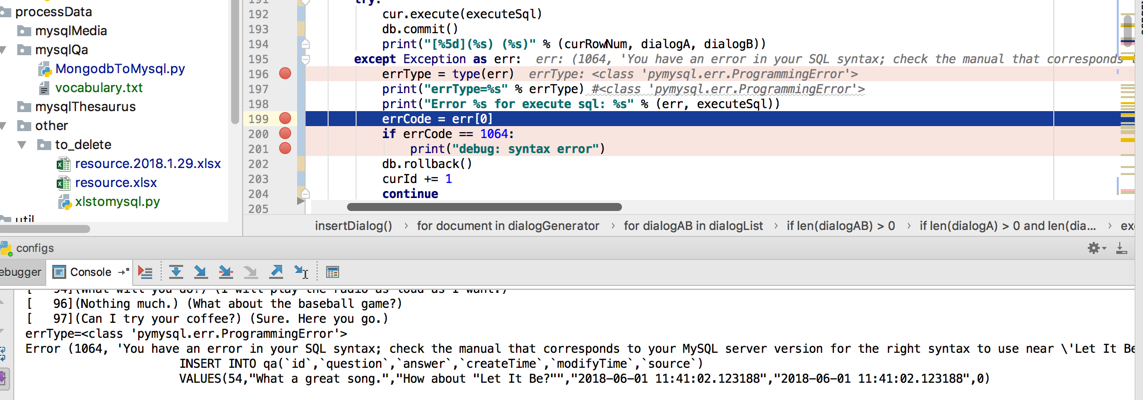This screenshot has height=400, width=1143.
Task: Select the mysqlThesaurus folder
Action: point(85,107)
